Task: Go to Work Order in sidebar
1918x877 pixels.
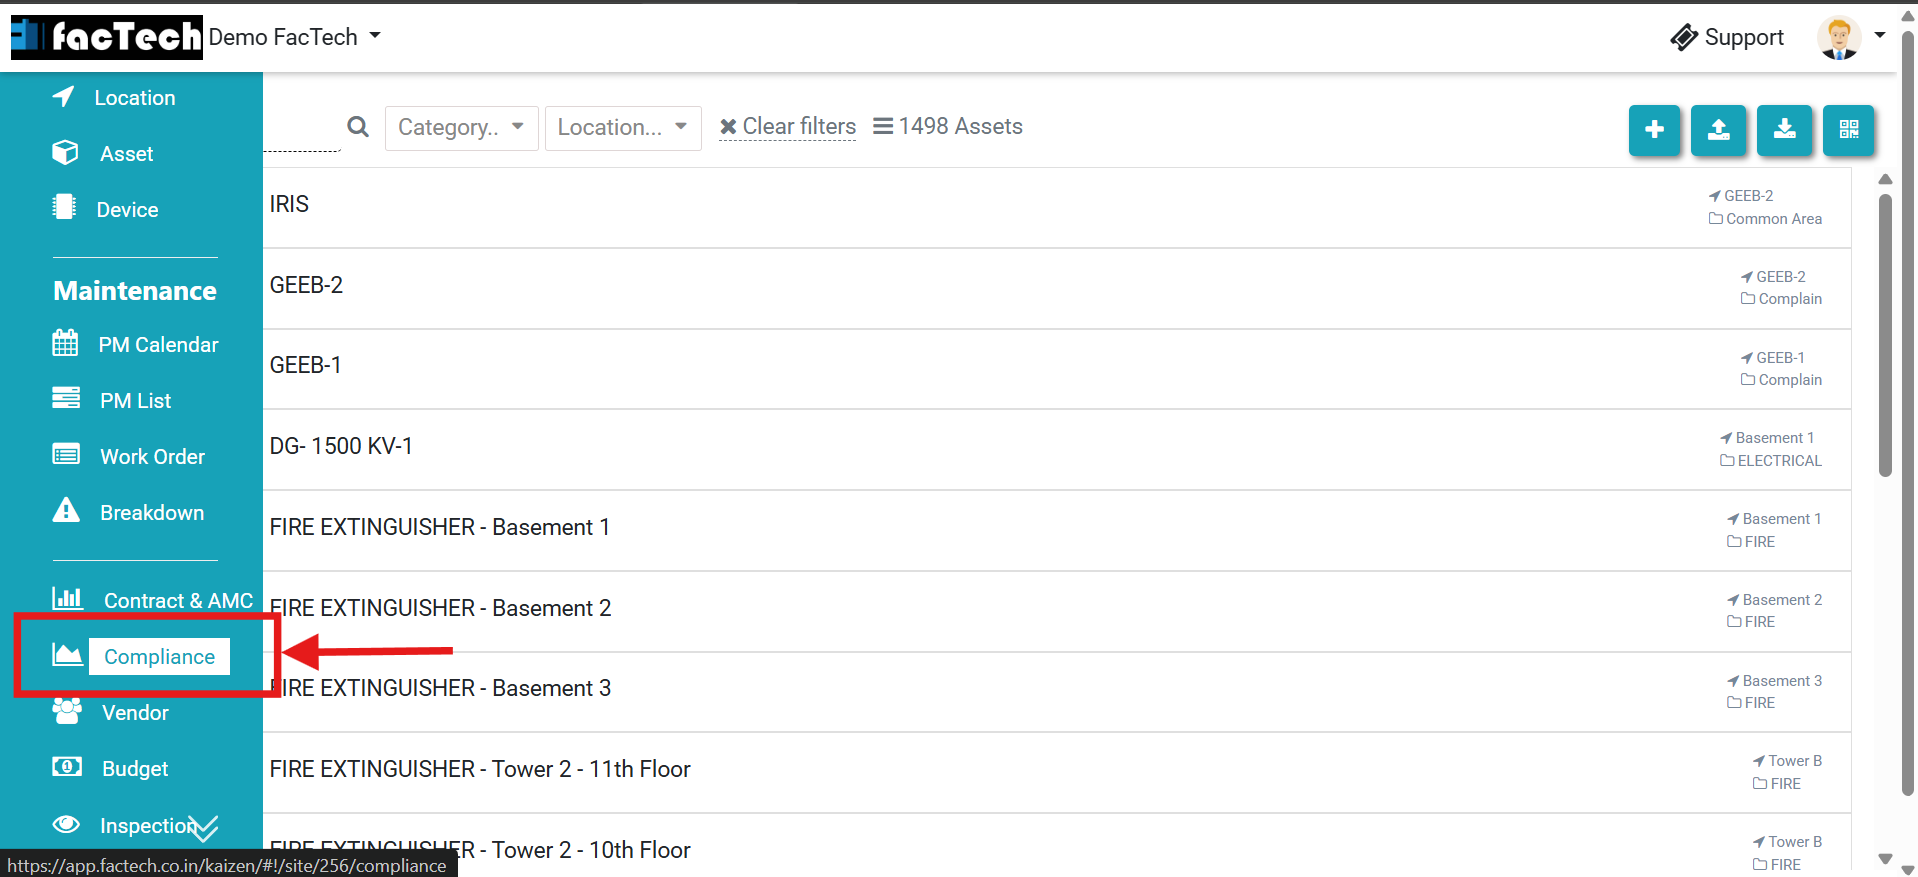Action: point(152,457)
